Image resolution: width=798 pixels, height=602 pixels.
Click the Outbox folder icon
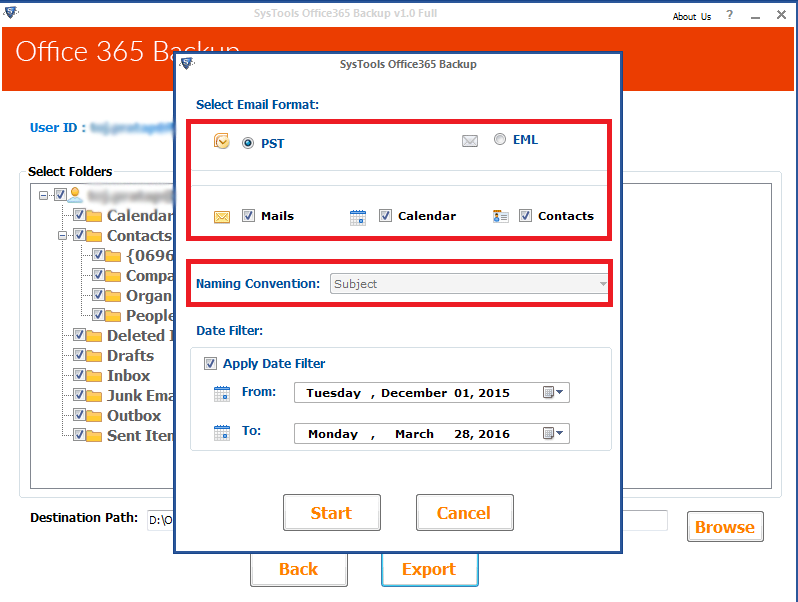pos(94,416)
